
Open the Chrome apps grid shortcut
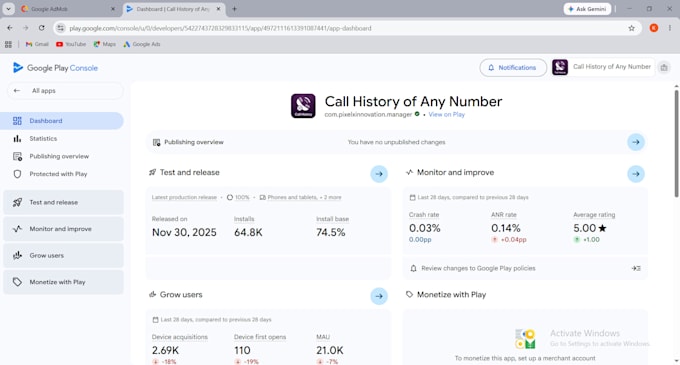pyautogui.click(x=8, y=44)
